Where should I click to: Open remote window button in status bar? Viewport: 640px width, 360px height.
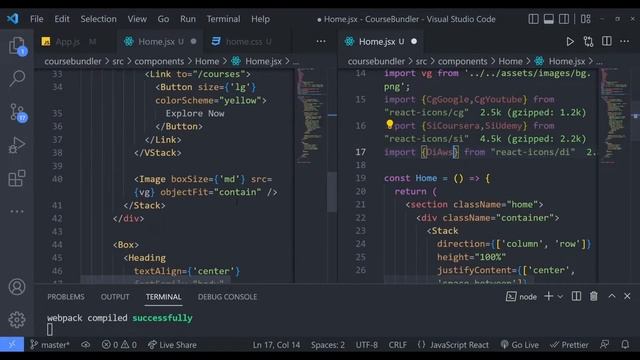coord(12,345)
